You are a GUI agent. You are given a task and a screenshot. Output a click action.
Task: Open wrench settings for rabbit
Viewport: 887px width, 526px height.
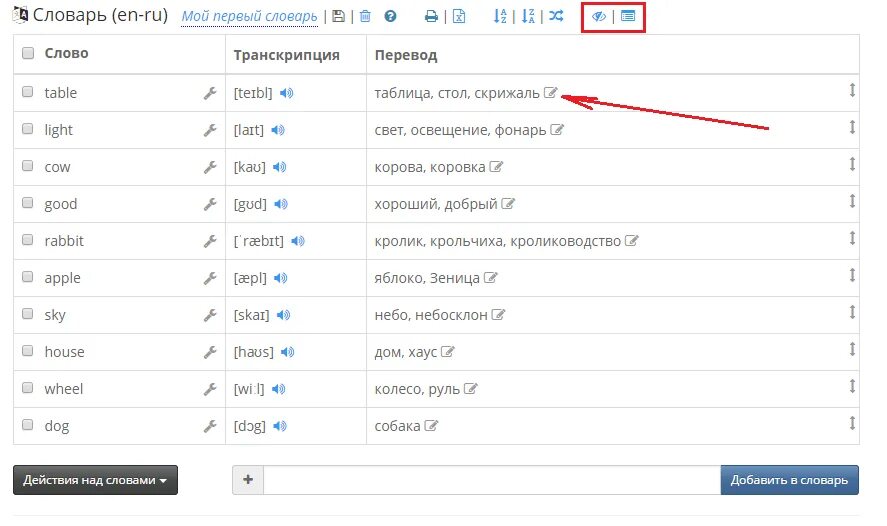coord(210,242)
